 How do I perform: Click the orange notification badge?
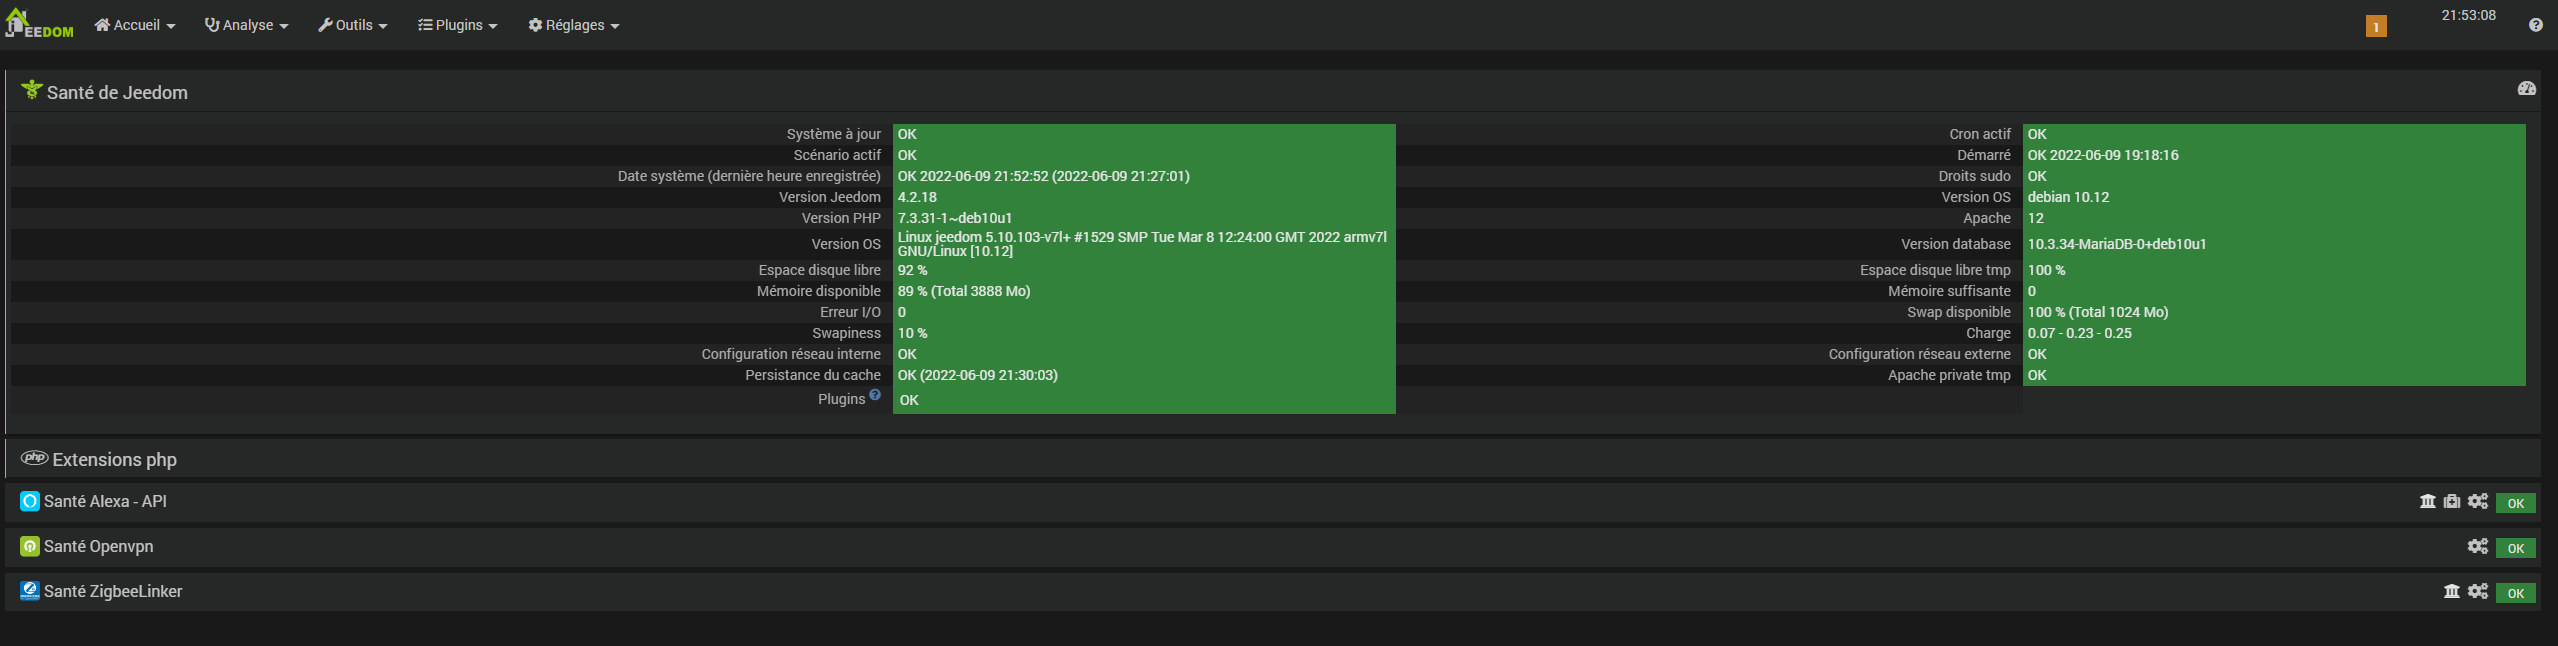coord(2376,27)
